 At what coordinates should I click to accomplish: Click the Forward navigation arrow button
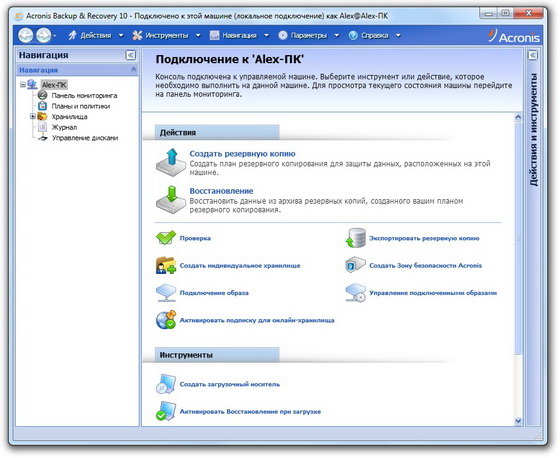pyautogui.click(x=44, y=35)
